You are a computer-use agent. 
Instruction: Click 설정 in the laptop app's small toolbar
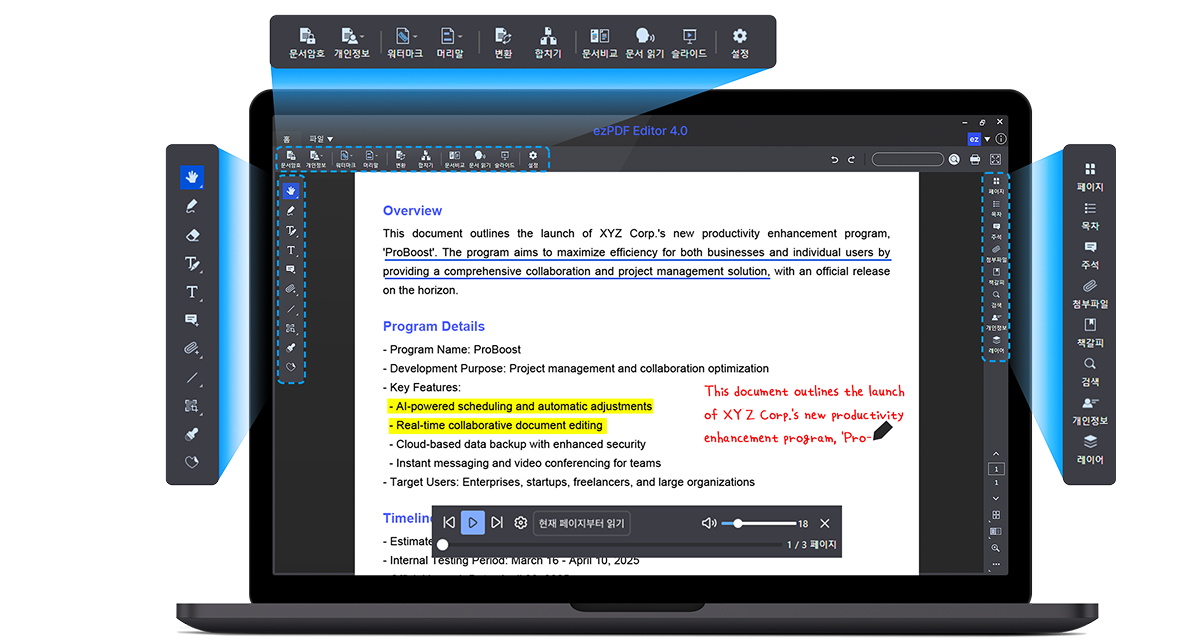pos(533,158)
